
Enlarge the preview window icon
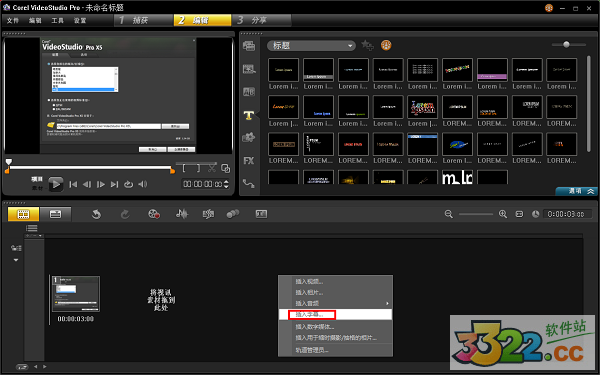(x=226, y=168)
